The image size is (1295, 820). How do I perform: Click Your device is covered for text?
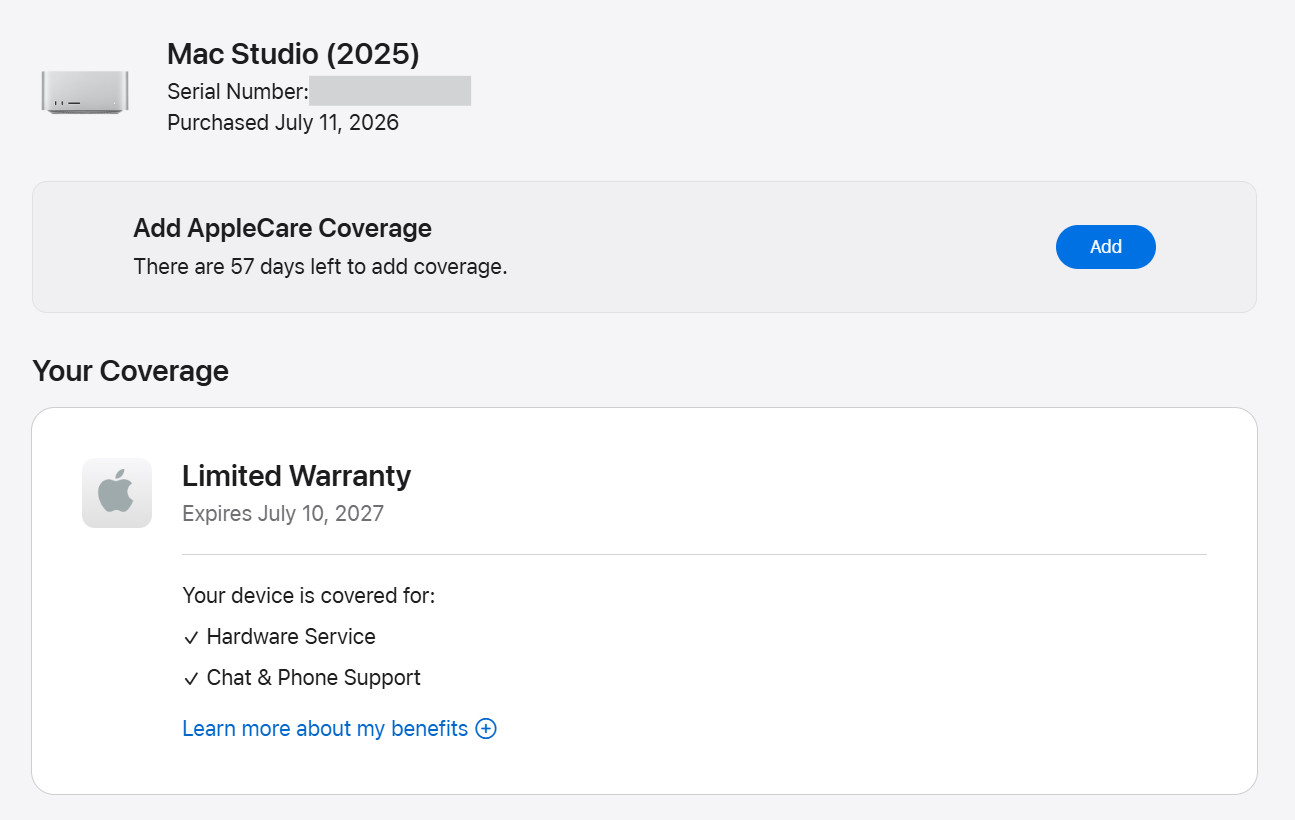[309, 596]
